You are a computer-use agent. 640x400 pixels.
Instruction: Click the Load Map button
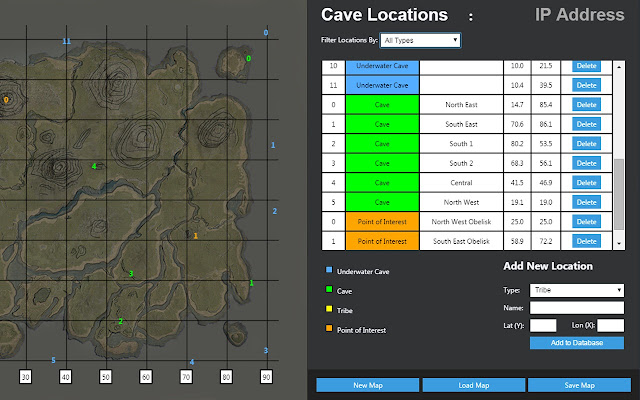coord(473,385)
